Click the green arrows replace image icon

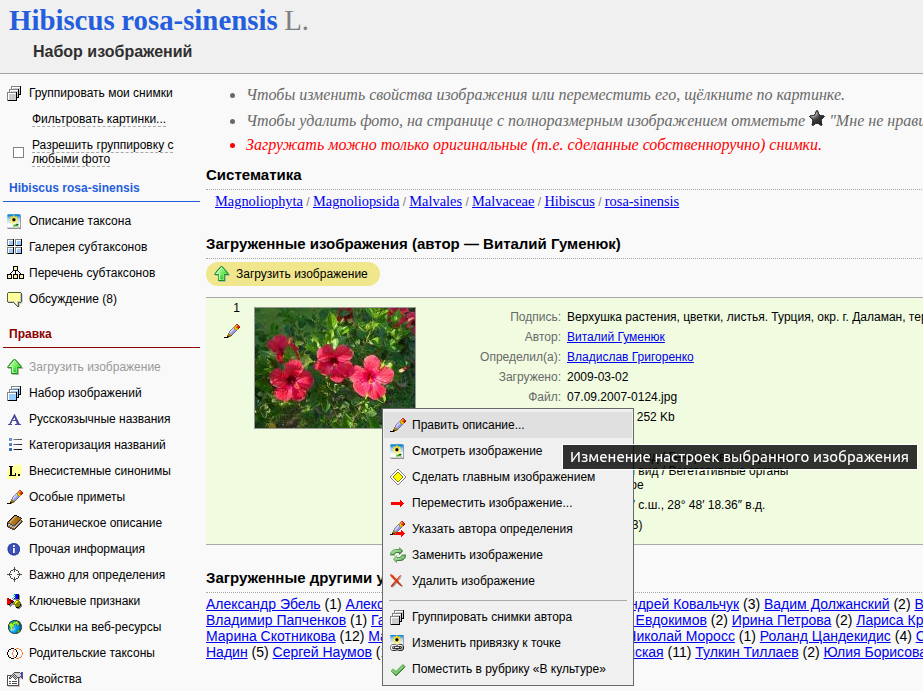[x=397, y=555]
